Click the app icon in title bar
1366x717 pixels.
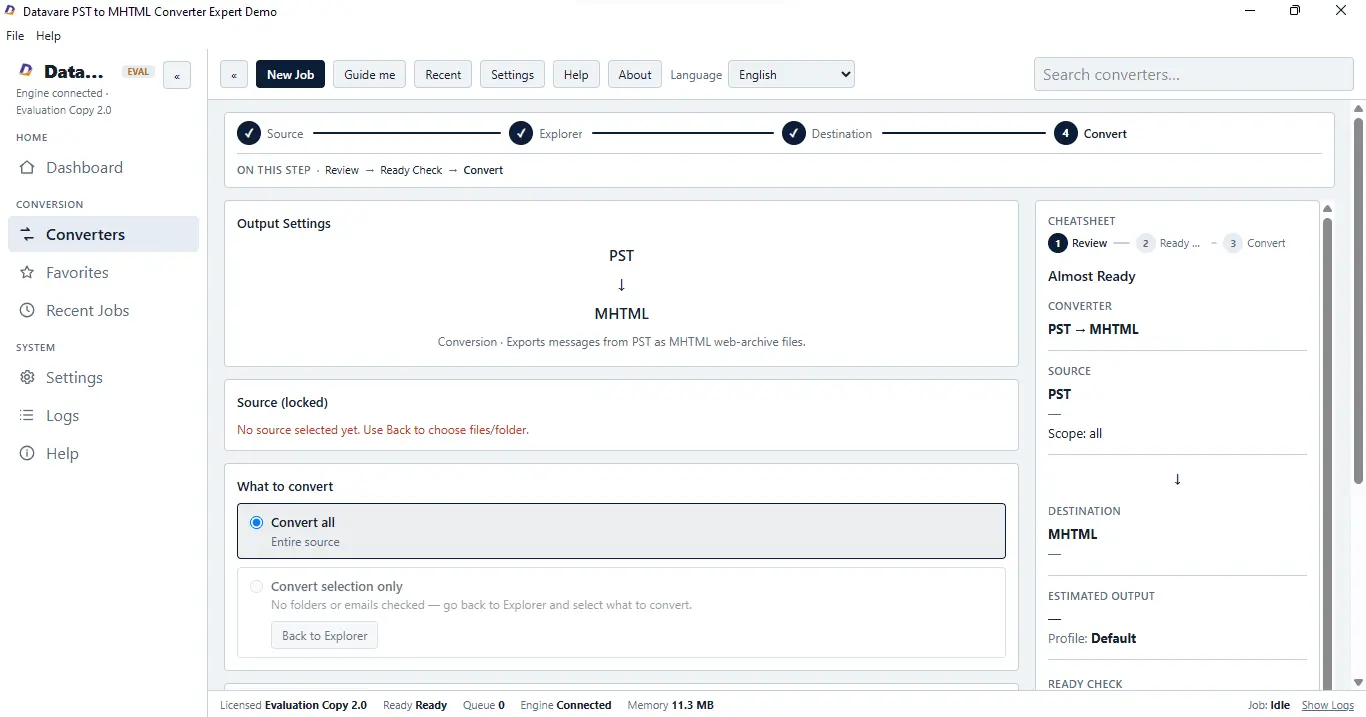tap(10, 11)
